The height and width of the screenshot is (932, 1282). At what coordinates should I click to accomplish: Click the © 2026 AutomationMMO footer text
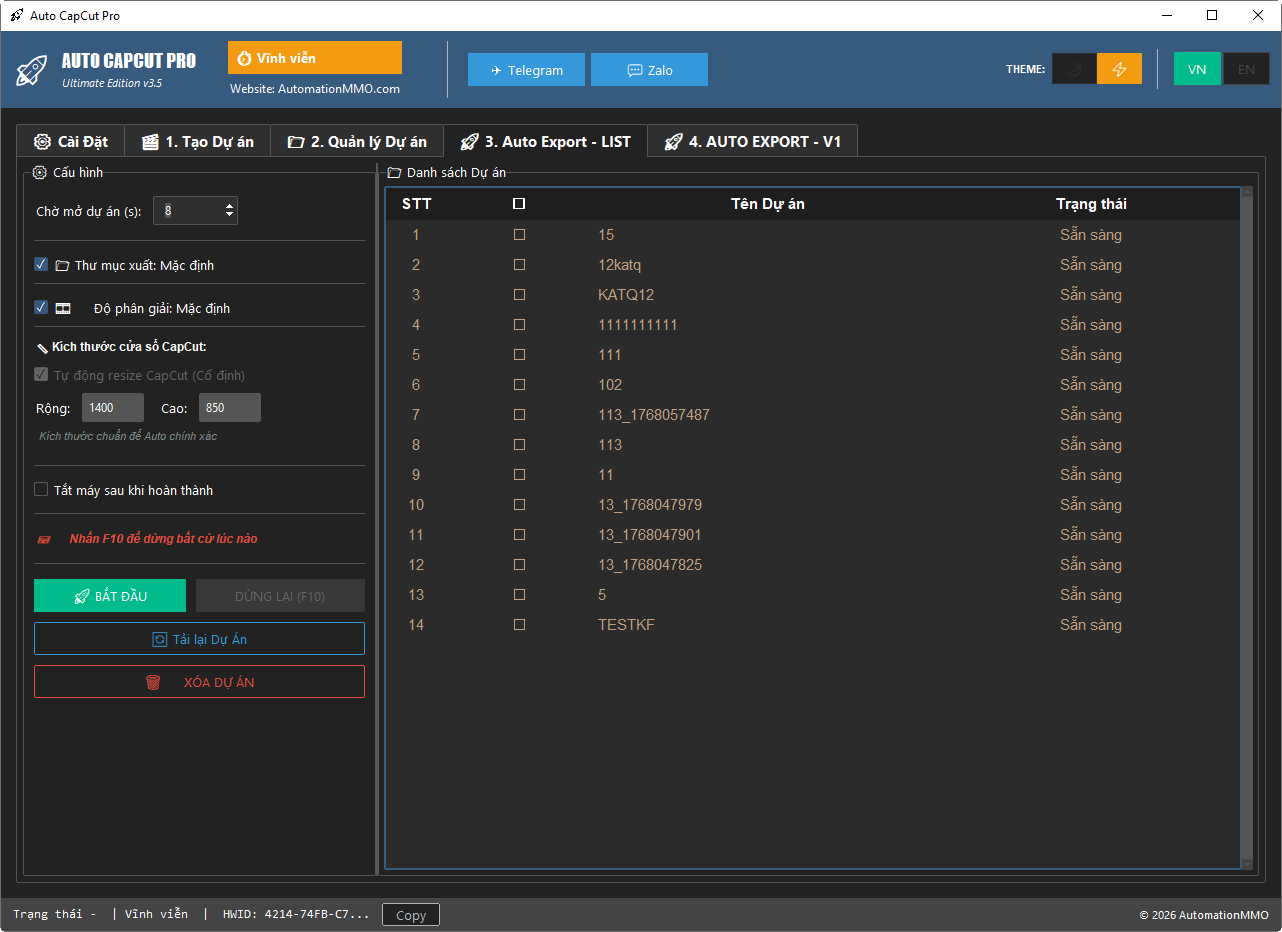(x=1204, y=915)
